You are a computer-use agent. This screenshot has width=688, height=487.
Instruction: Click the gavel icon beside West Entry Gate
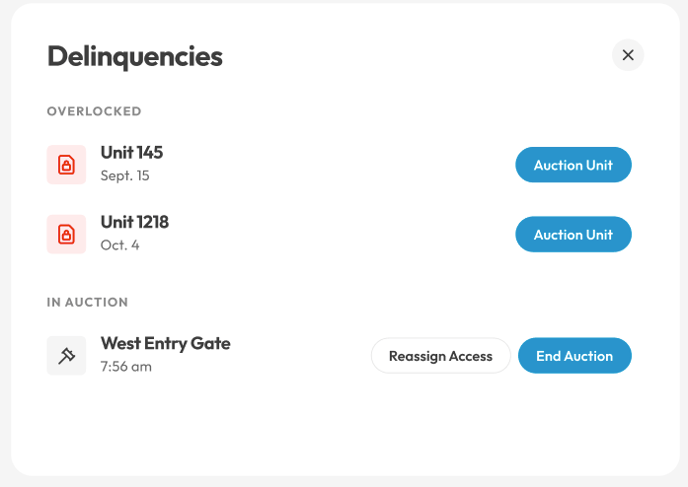point(66,355)
